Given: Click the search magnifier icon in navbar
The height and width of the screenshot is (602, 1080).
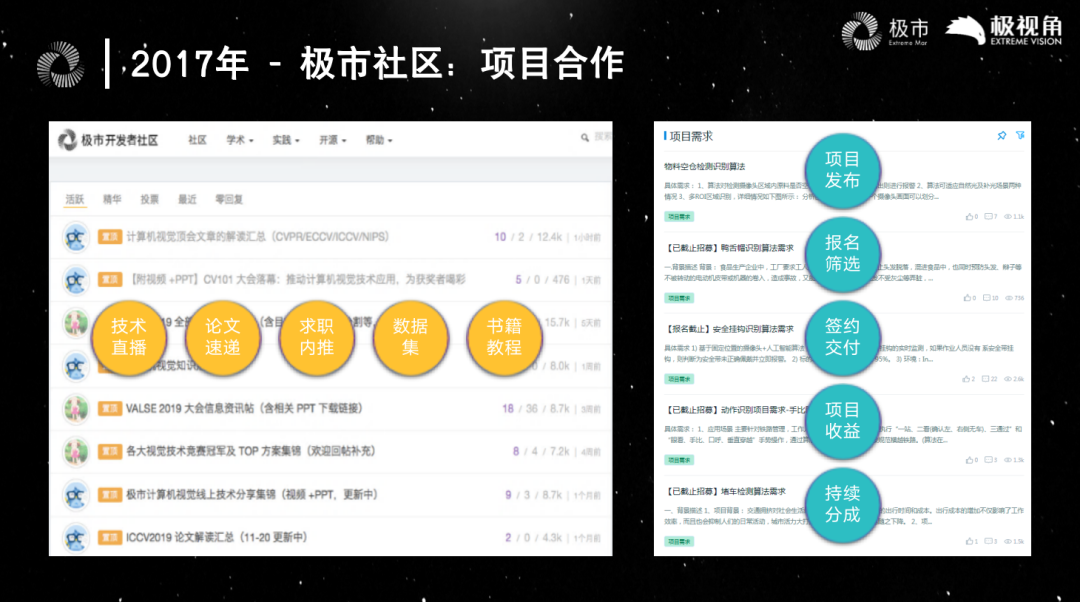Looking at the screenshot, I should pos(585,138).
